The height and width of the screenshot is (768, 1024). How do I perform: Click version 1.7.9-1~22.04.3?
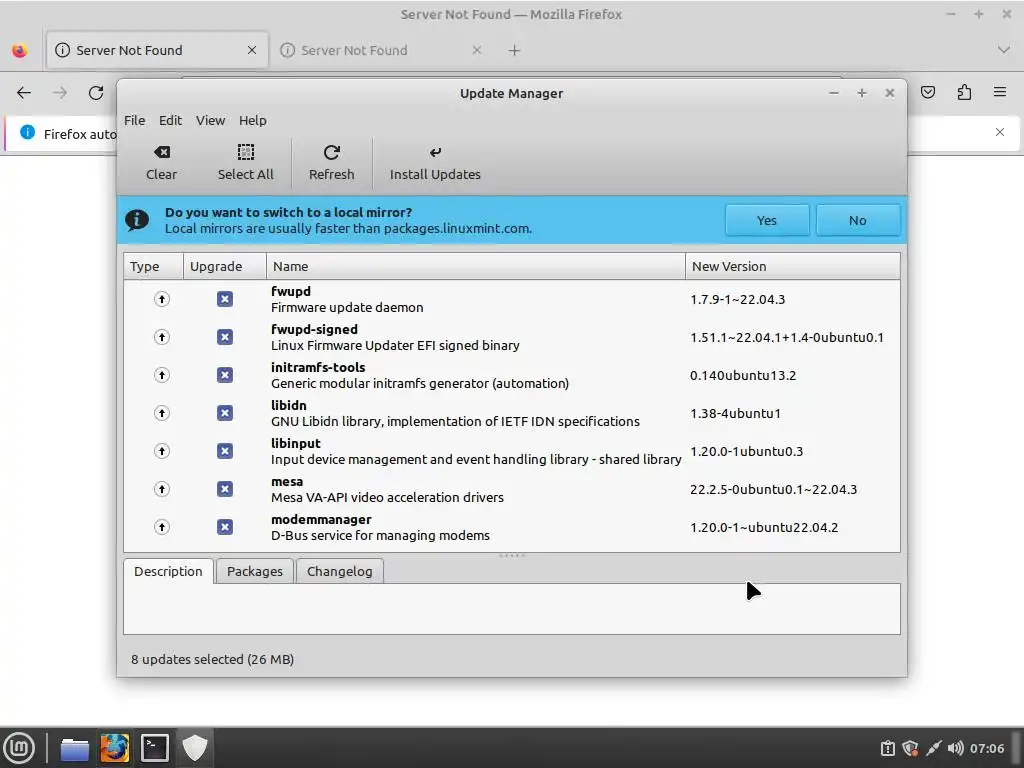pyautogui.click(x=737, y=299)
